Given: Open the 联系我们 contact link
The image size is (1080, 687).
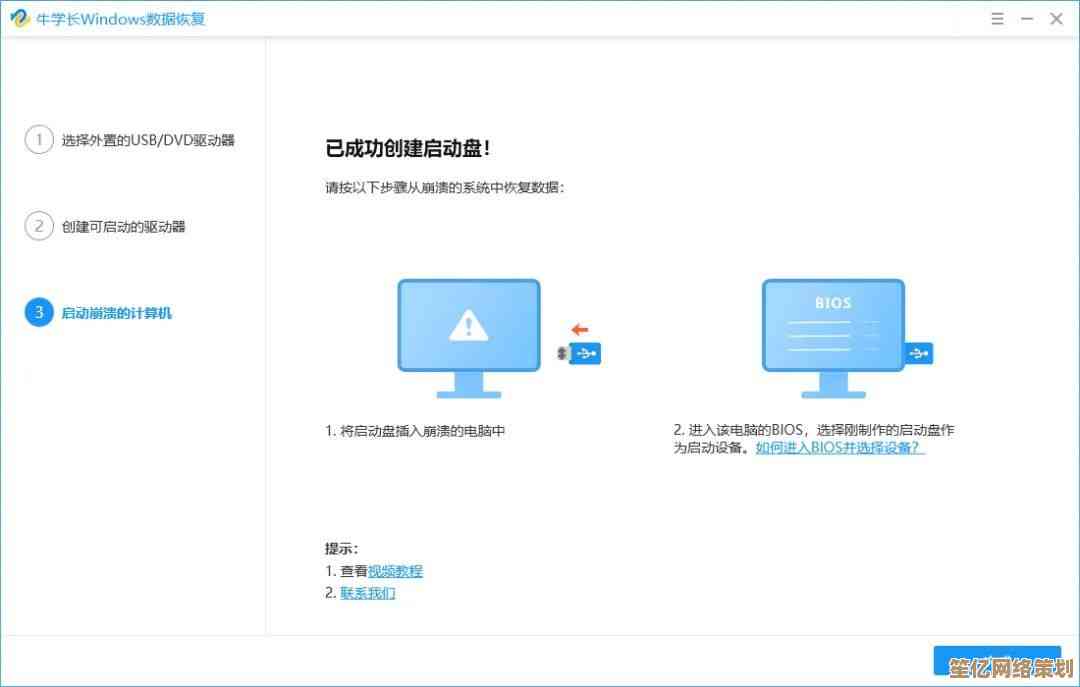Looking at the screenshot, I should coord(368,593).
